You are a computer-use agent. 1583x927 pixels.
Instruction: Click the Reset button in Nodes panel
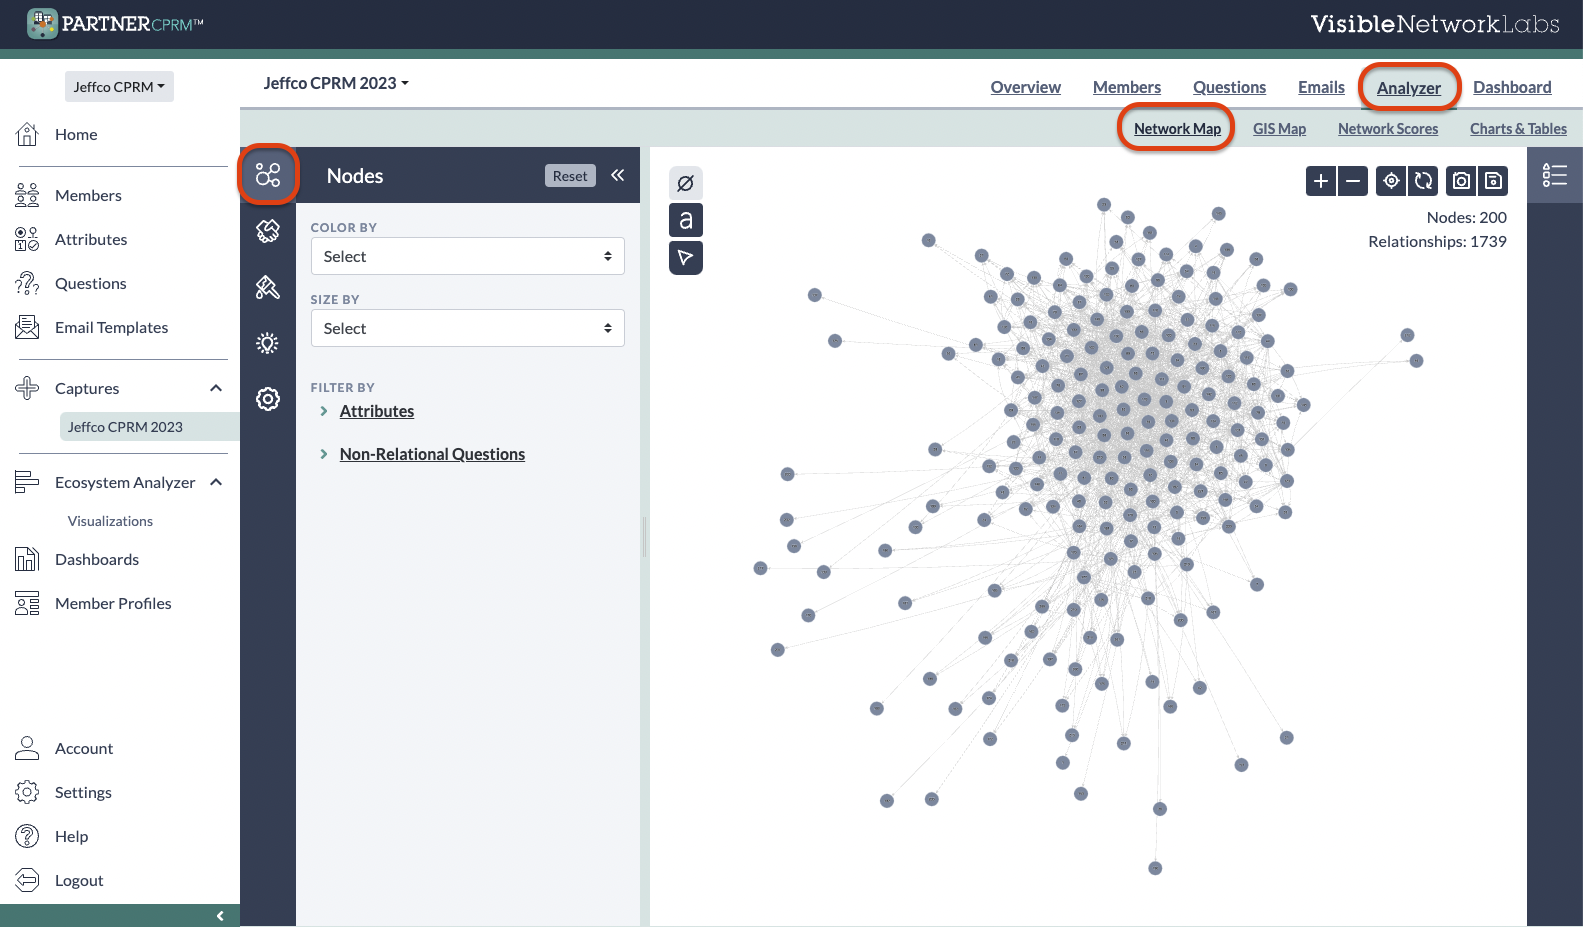pos(570,175)
